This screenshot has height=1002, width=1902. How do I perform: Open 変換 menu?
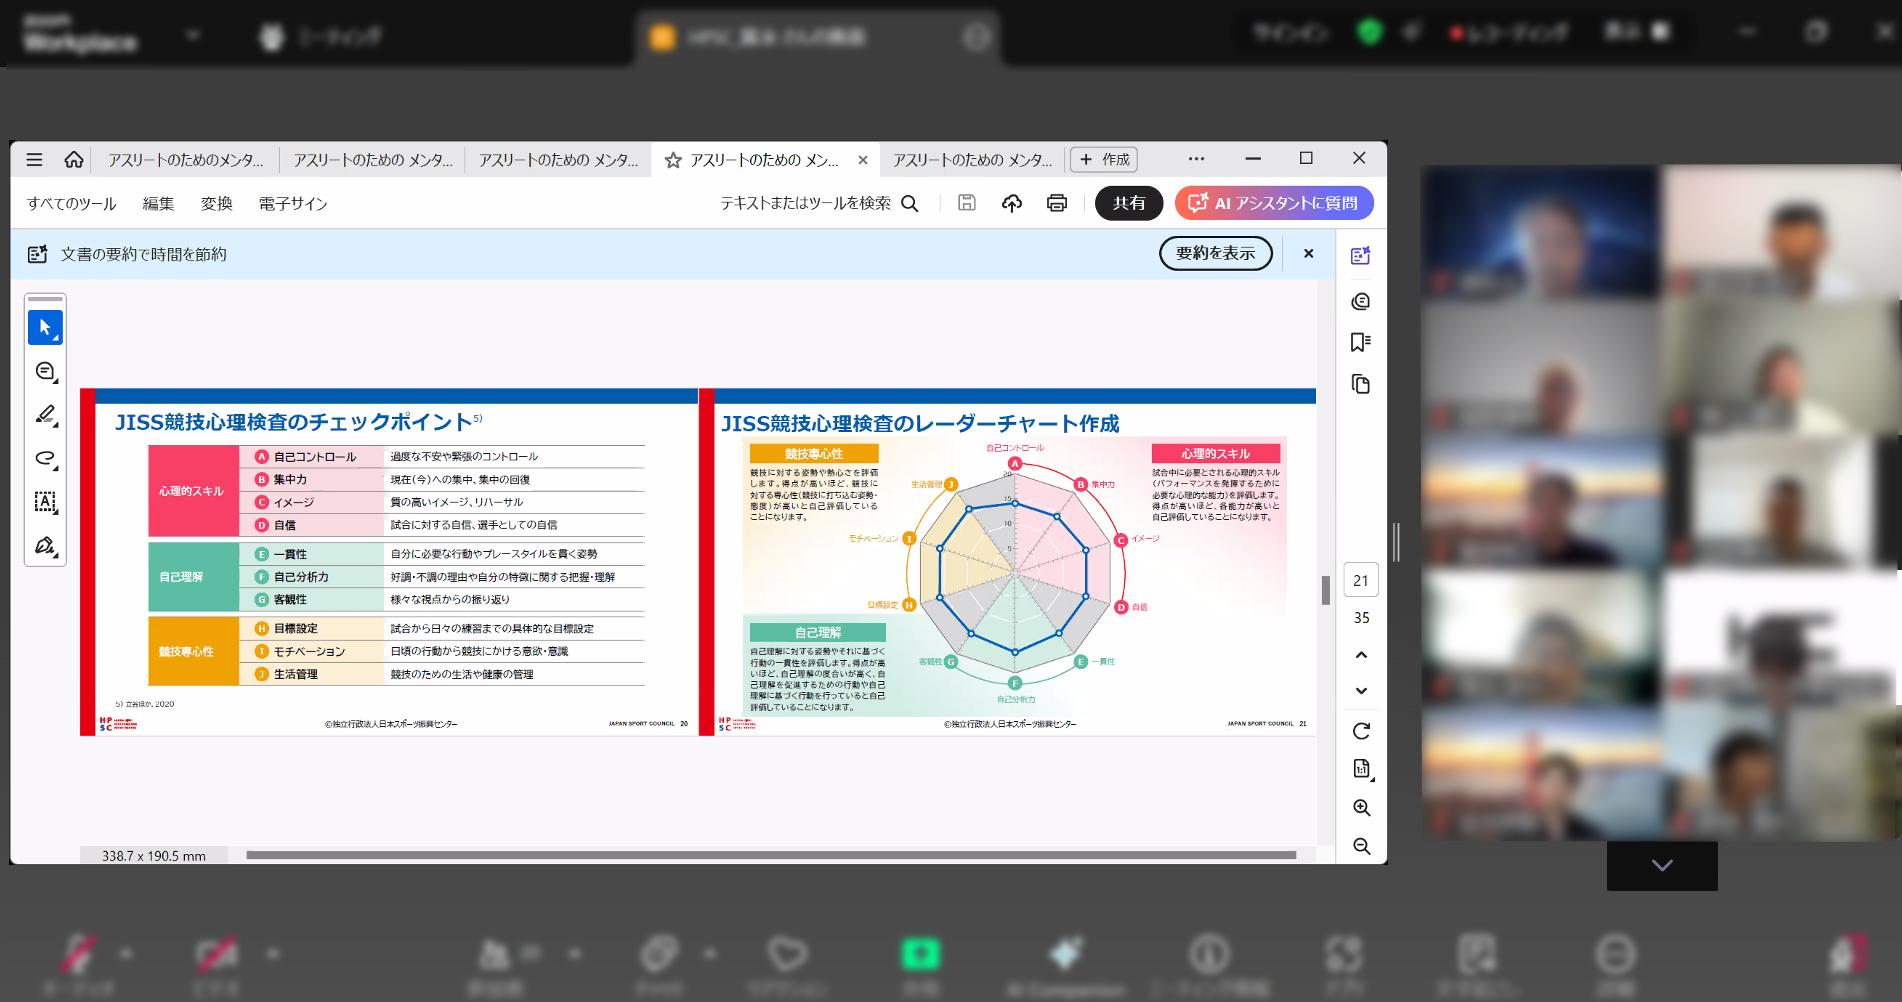(216, 204)
